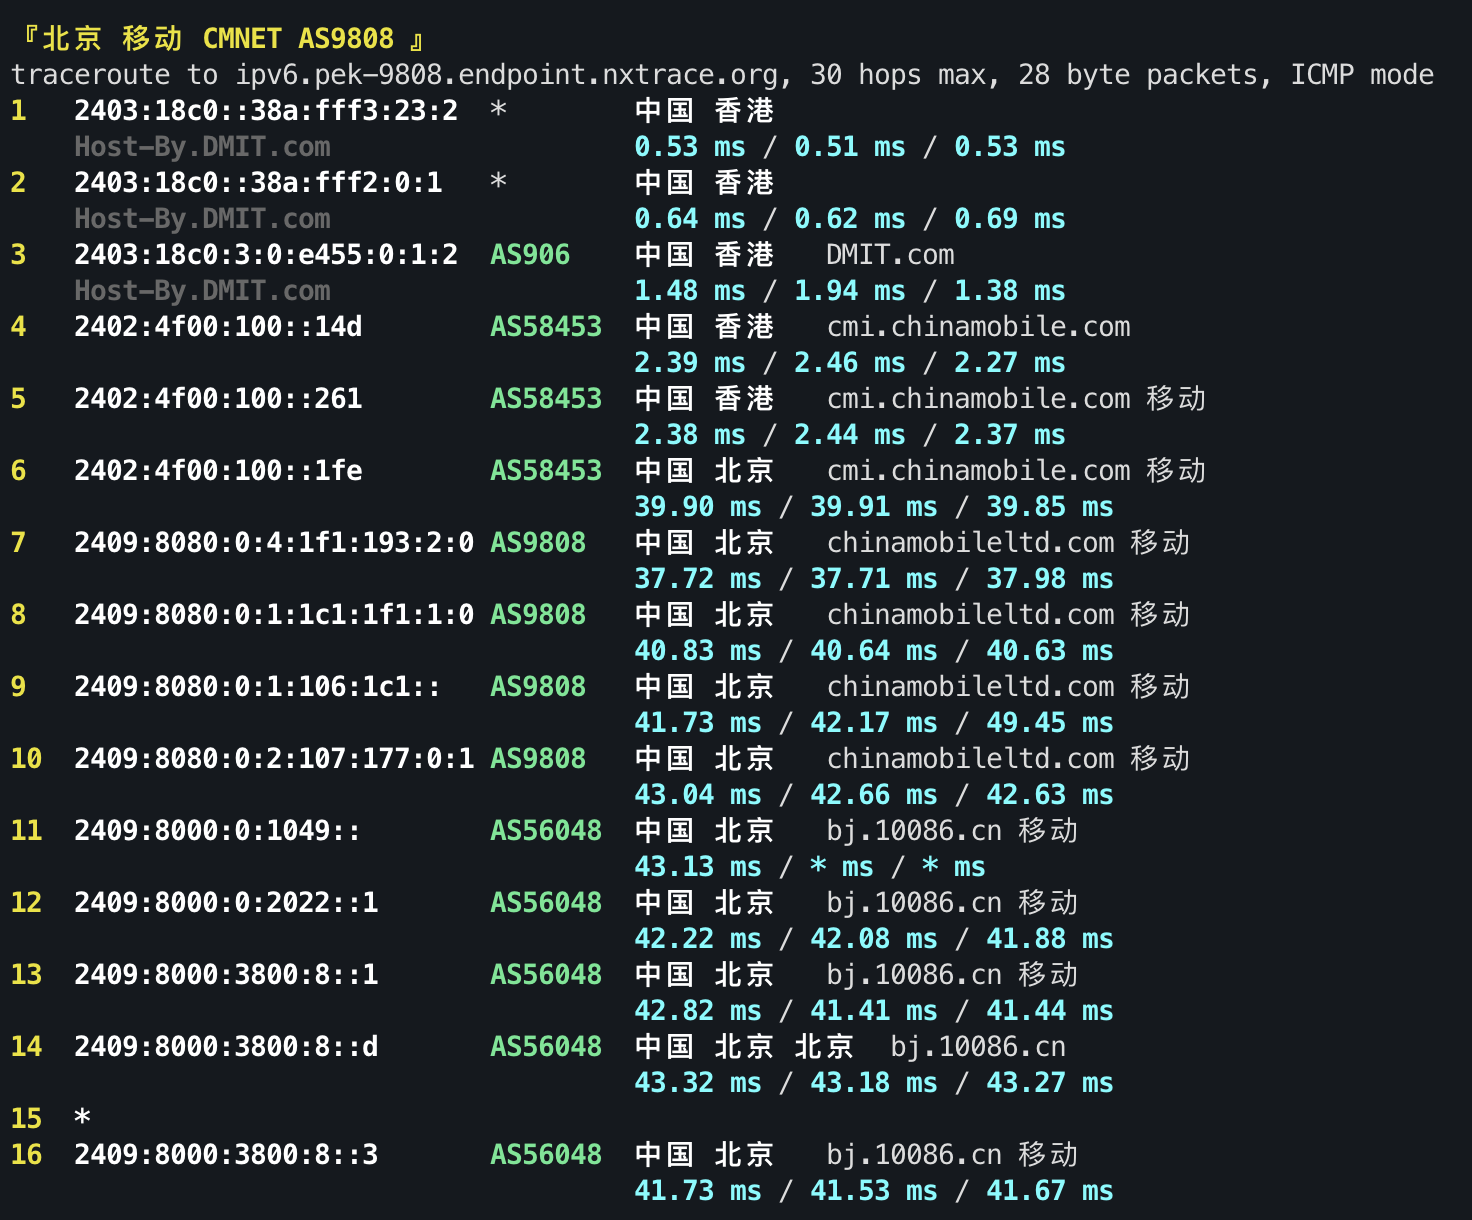Click hop 10 address 2409:8080:0:2:107:177:0:1

coord(274,758)
